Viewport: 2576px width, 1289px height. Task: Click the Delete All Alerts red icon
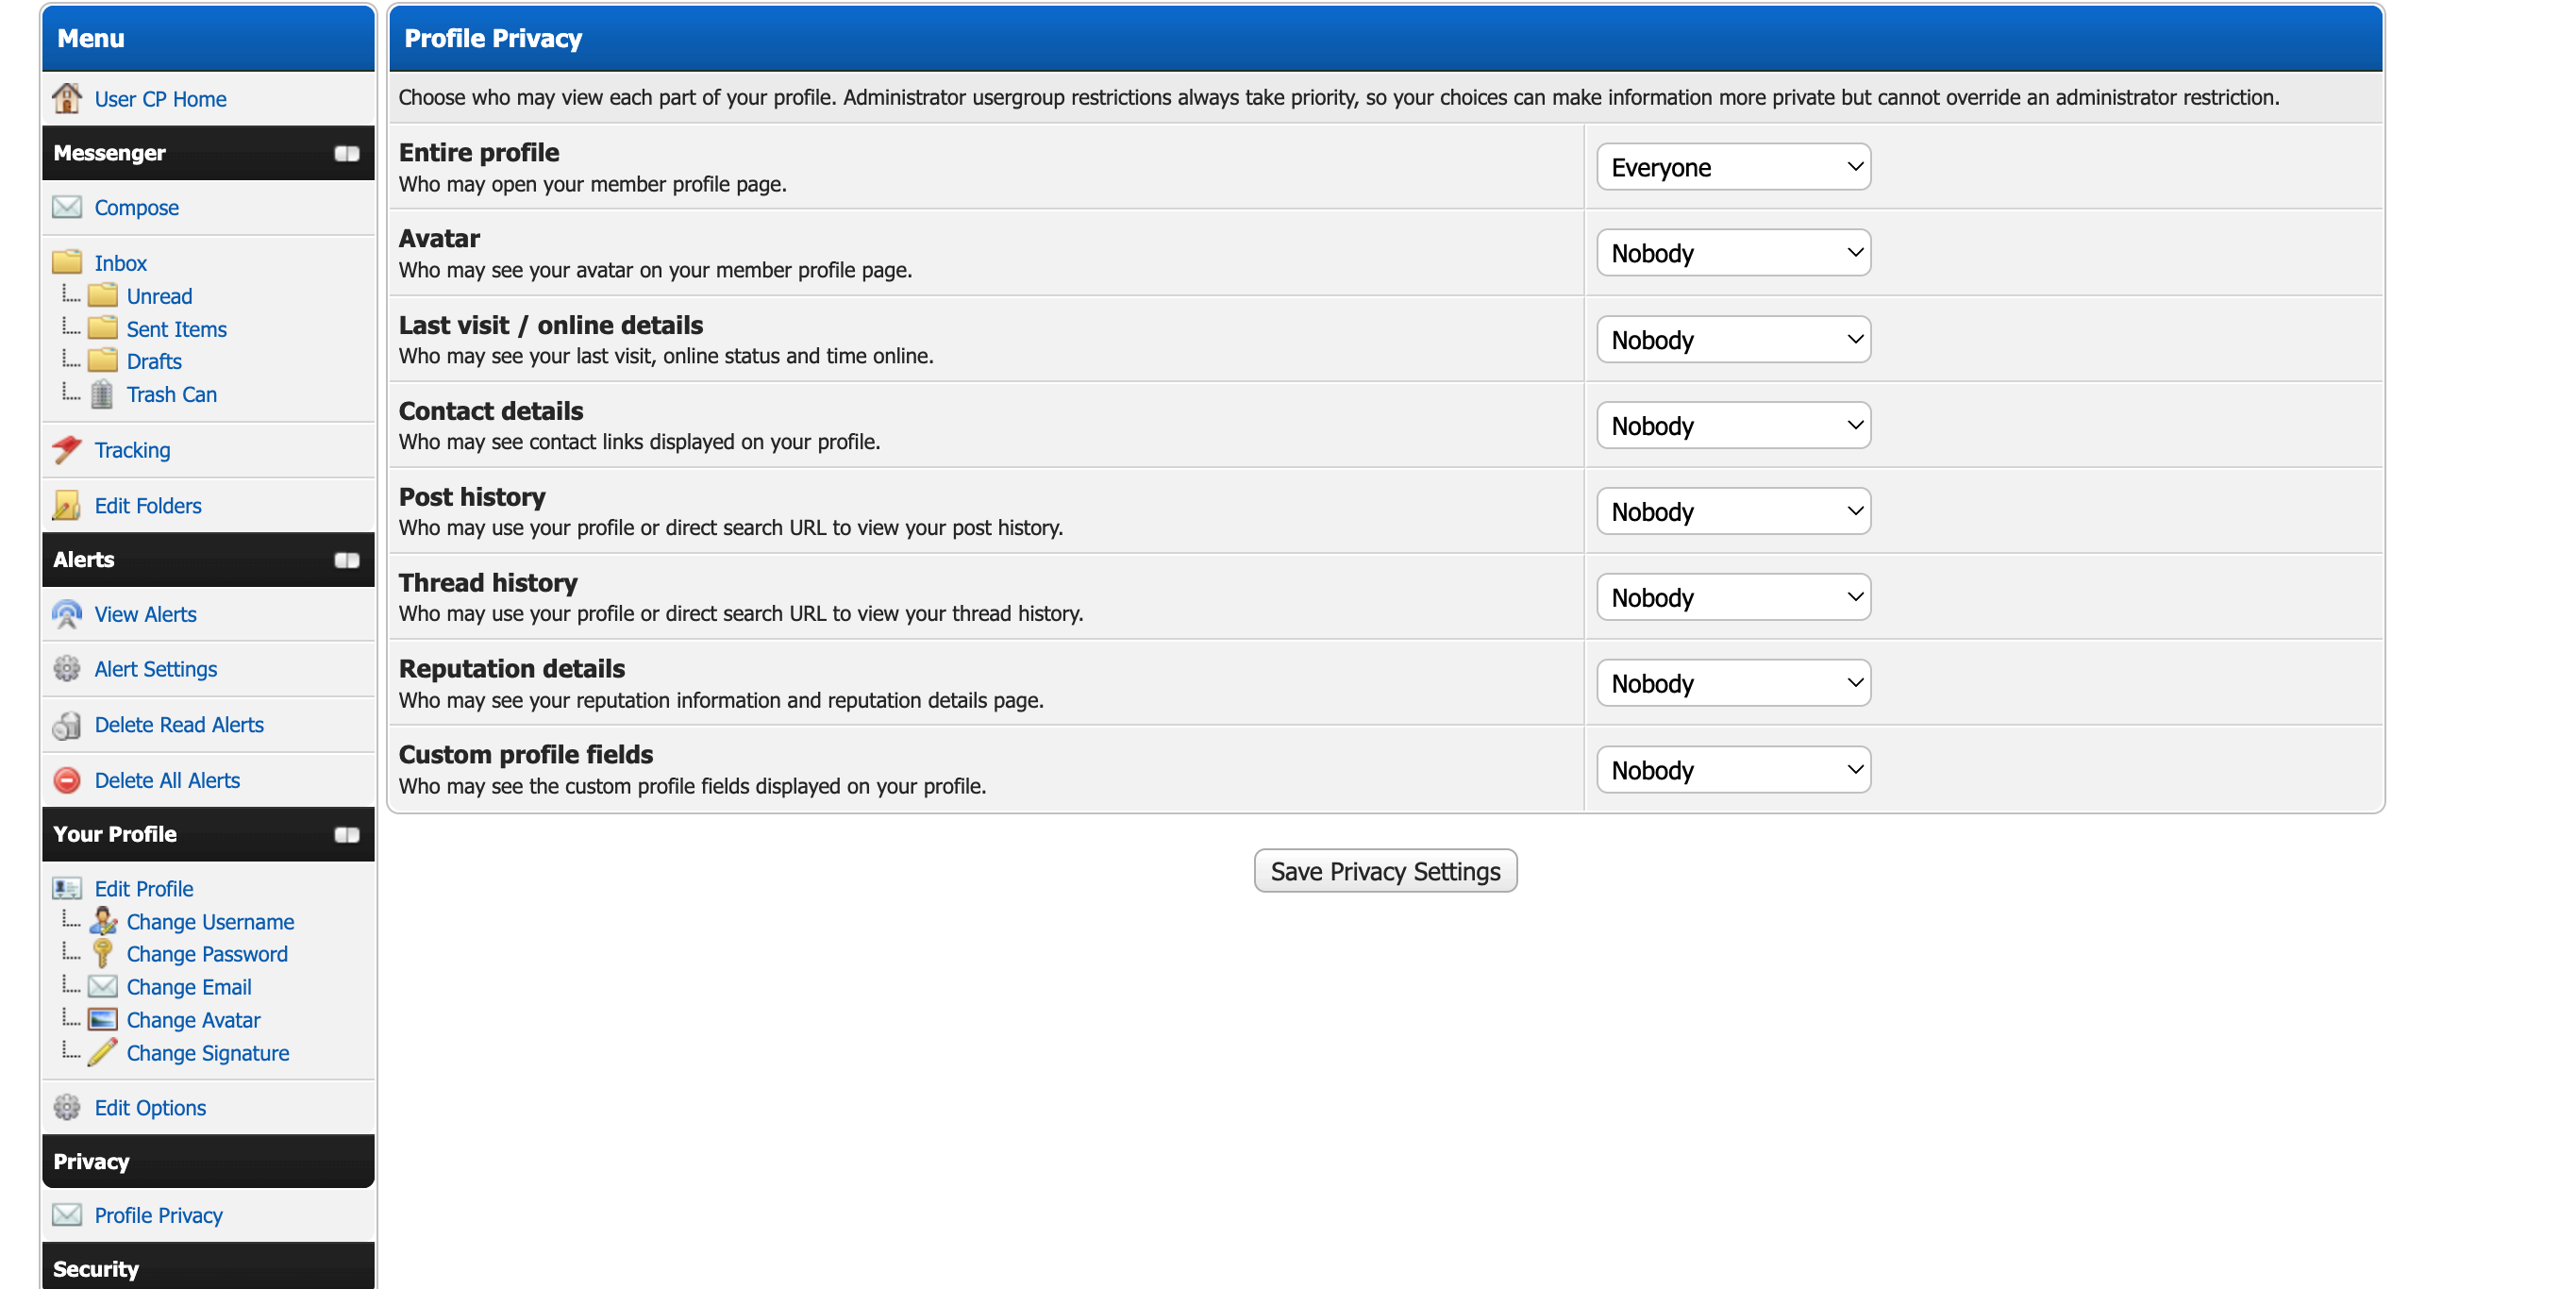(x=67, y=780)
